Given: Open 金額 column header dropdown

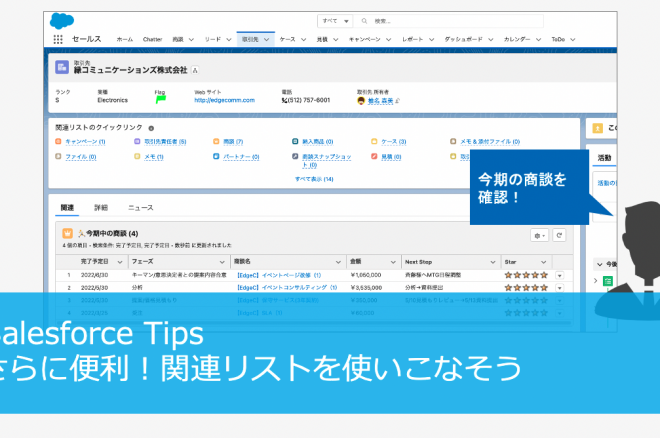Looking at the screenshot, I should 393,262.
